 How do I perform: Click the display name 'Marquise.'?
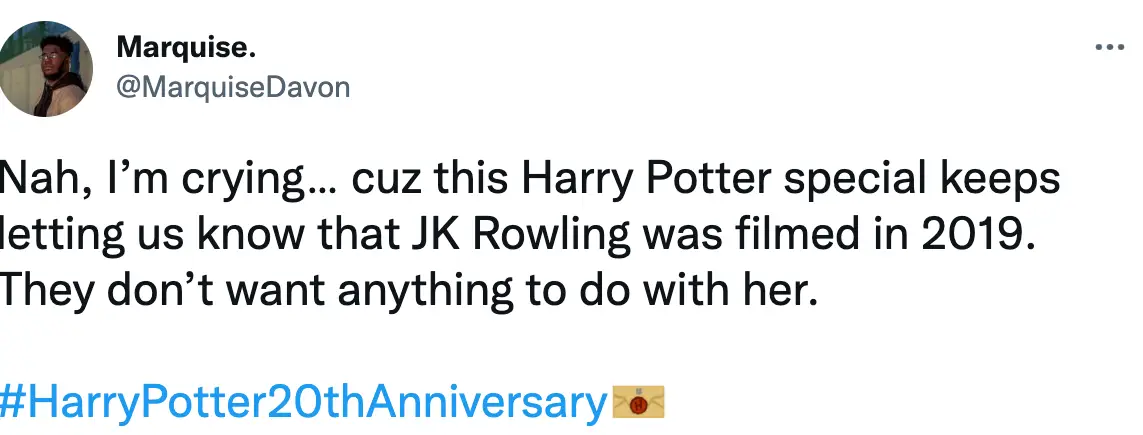179,48
